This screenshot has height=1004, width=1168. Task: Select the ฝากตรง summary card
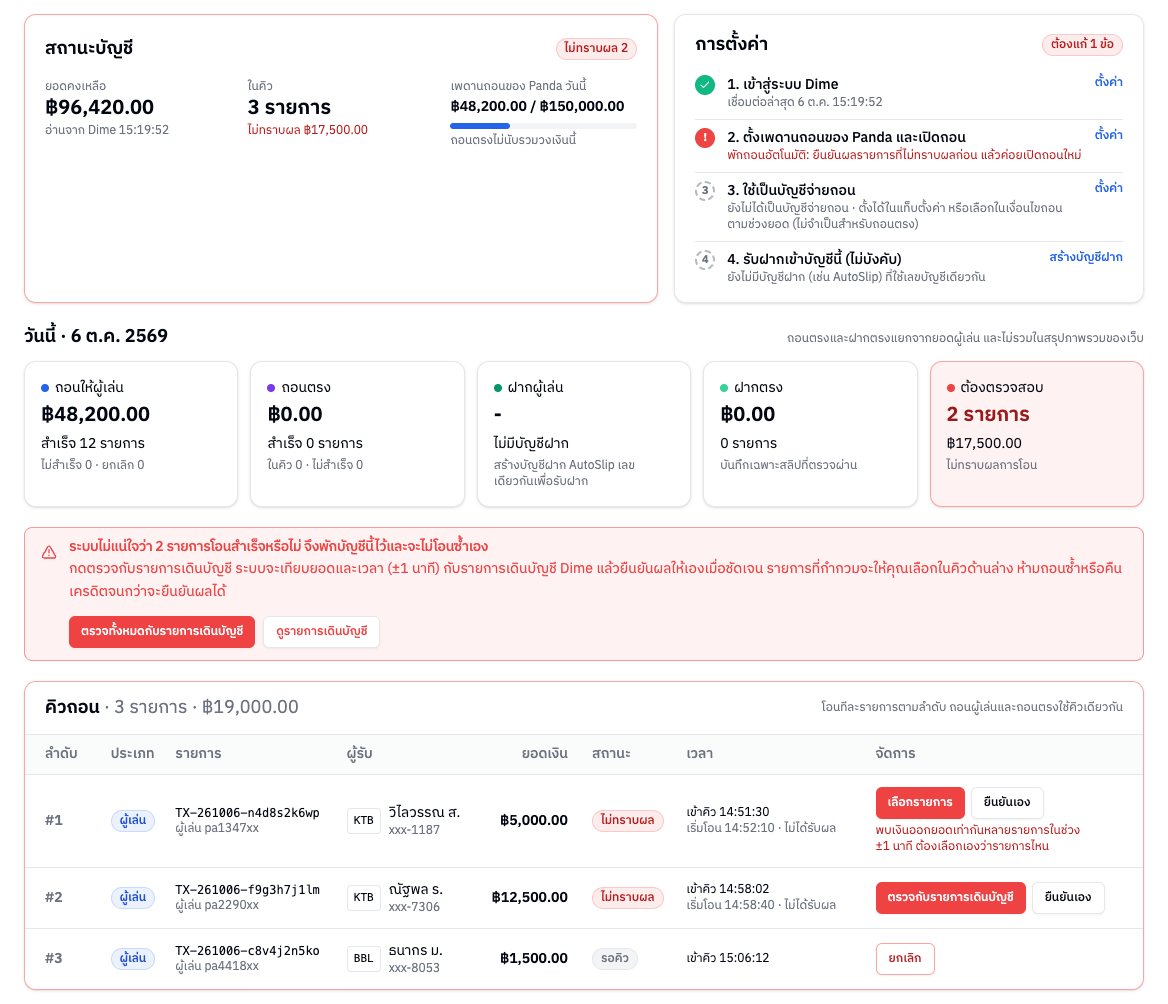(810, 434)
